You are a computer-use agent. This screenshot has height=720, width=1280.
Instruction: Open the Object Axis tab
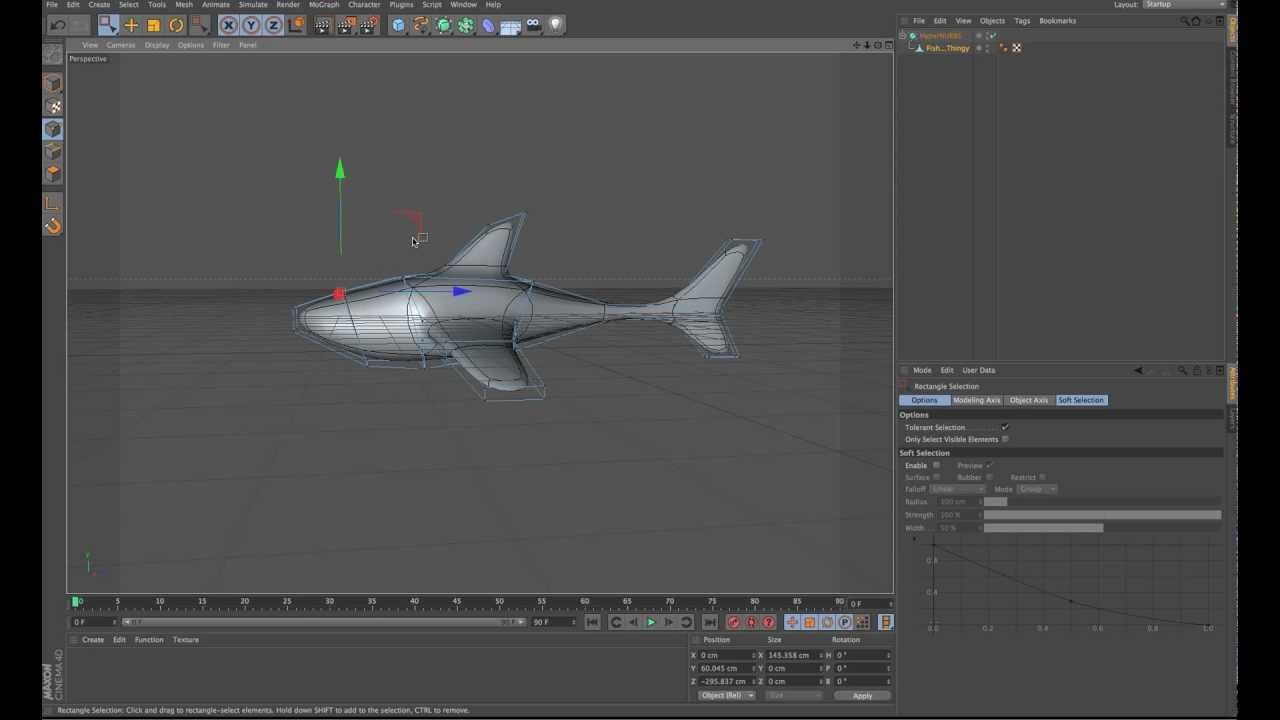pyautogui.click(x=1029, y=400)
